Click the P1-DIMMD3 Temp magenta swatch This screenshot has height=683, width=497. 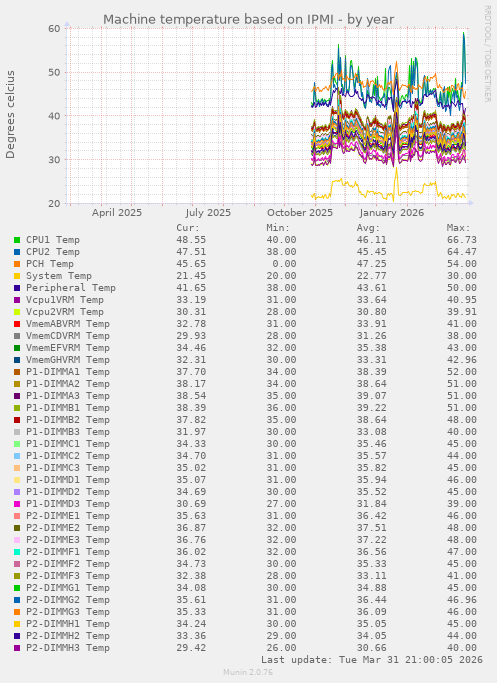[x=17, y=504]
